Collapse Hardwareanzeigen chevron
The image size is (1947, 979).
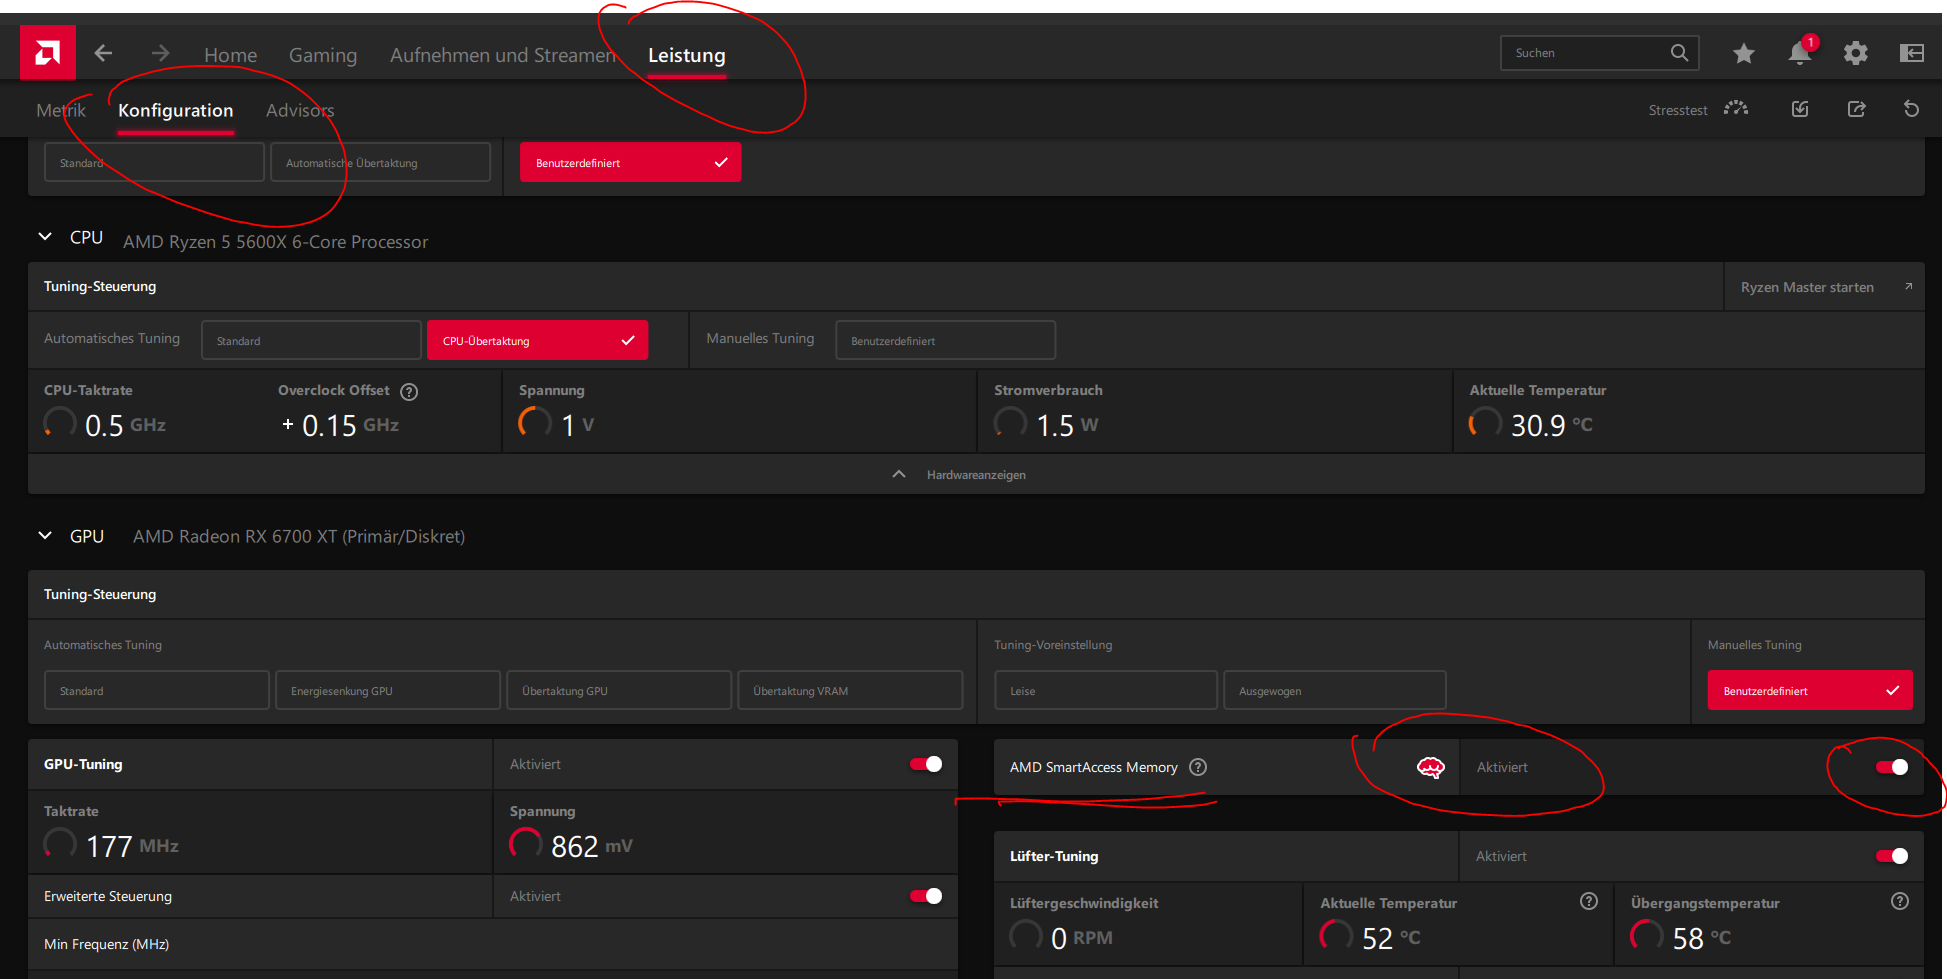point(899,474)
